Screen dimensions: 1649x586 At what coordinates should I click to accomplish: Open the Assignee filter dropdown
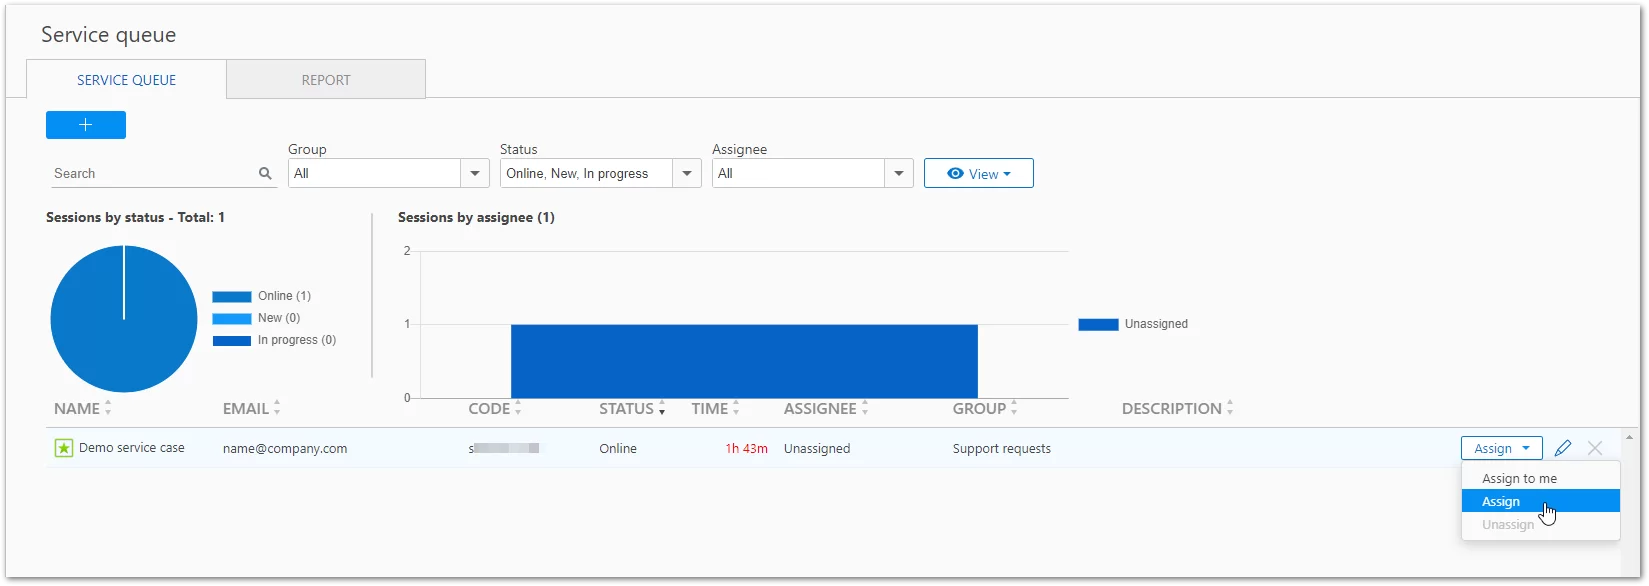pos(898,173)
